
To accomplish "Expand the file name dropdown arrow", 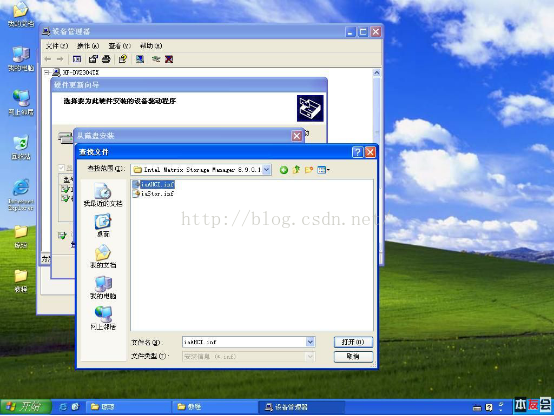I will (x=310, y=342).
